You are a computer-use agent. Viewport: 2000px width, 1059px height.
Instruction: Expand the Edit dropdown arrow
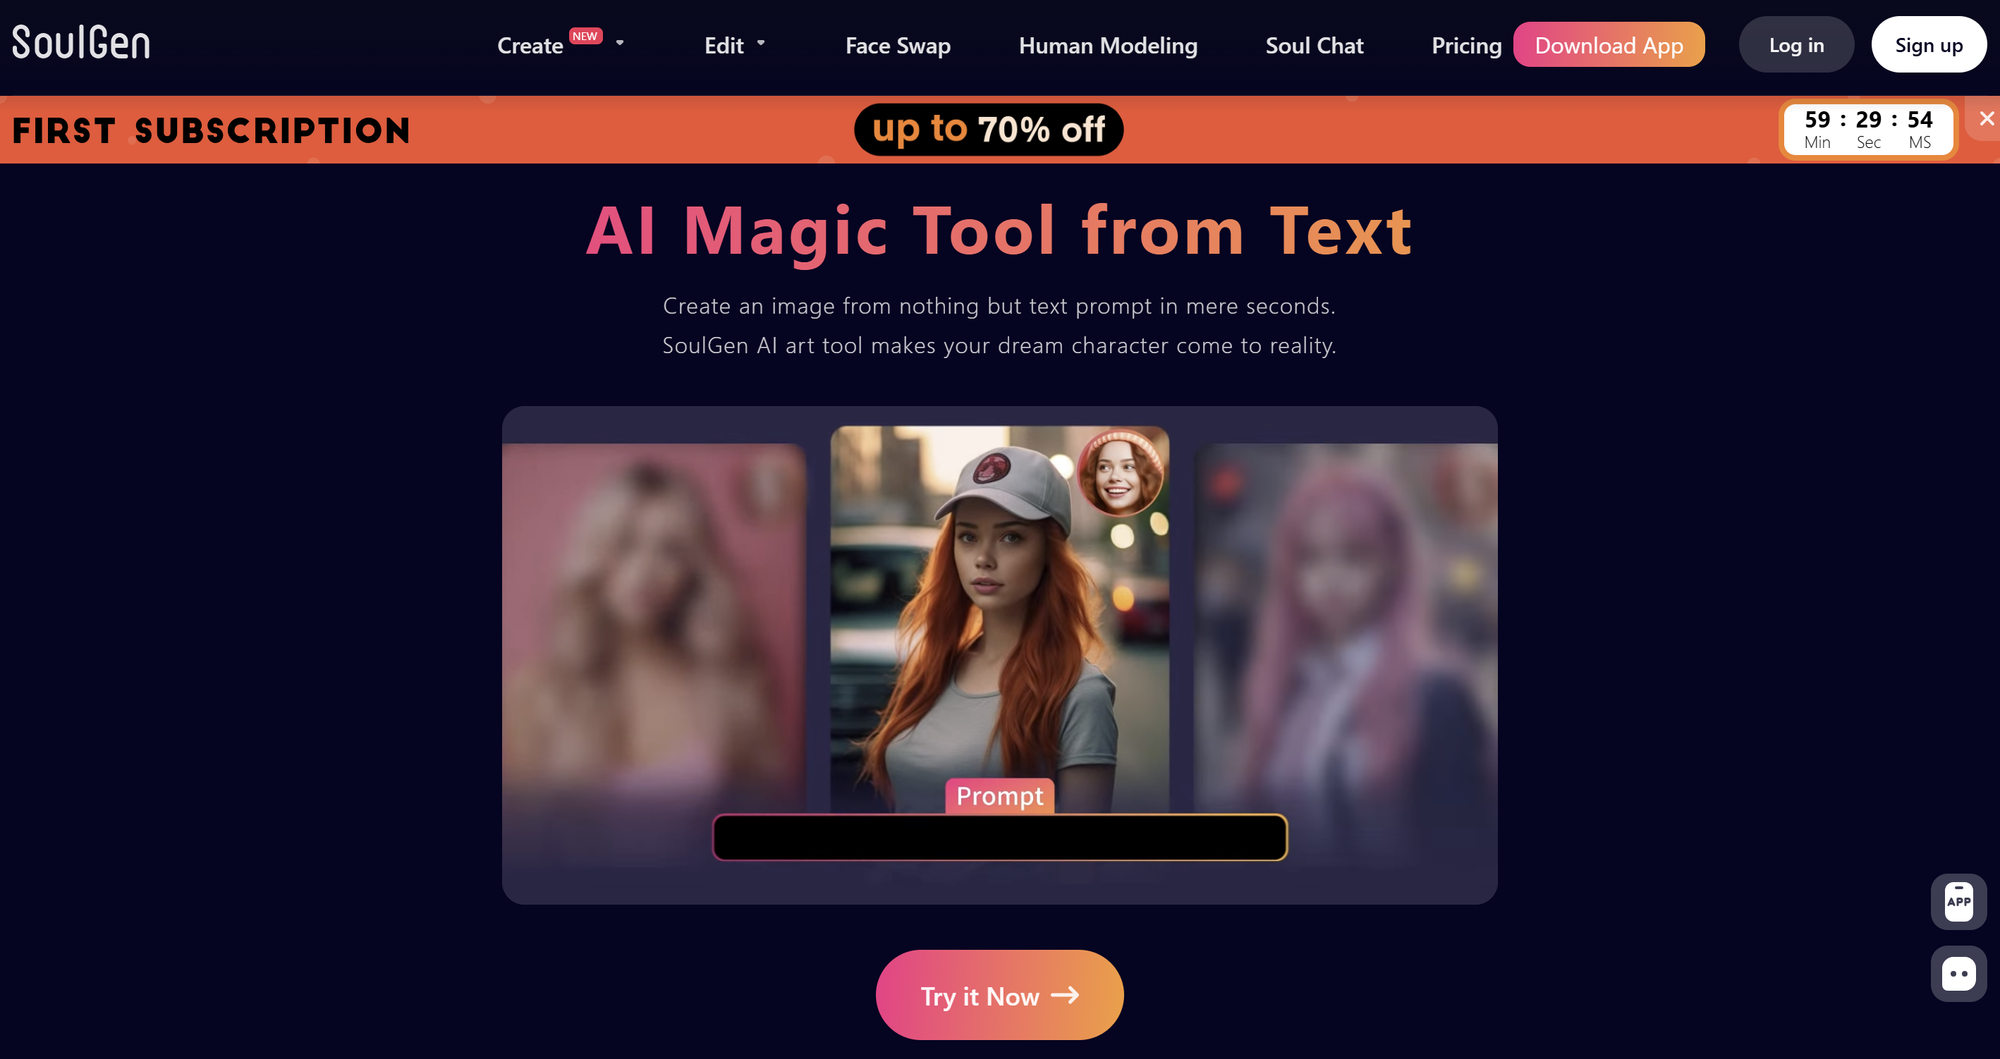coord(761,43)
